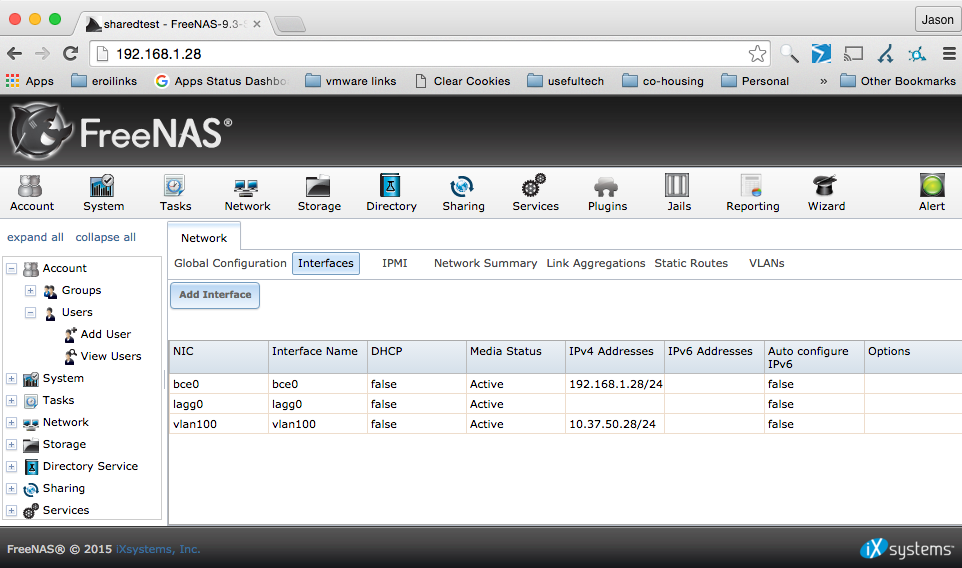Click the Jason profile button
This screenshot has width=962, height=568.
click(937, 20)
